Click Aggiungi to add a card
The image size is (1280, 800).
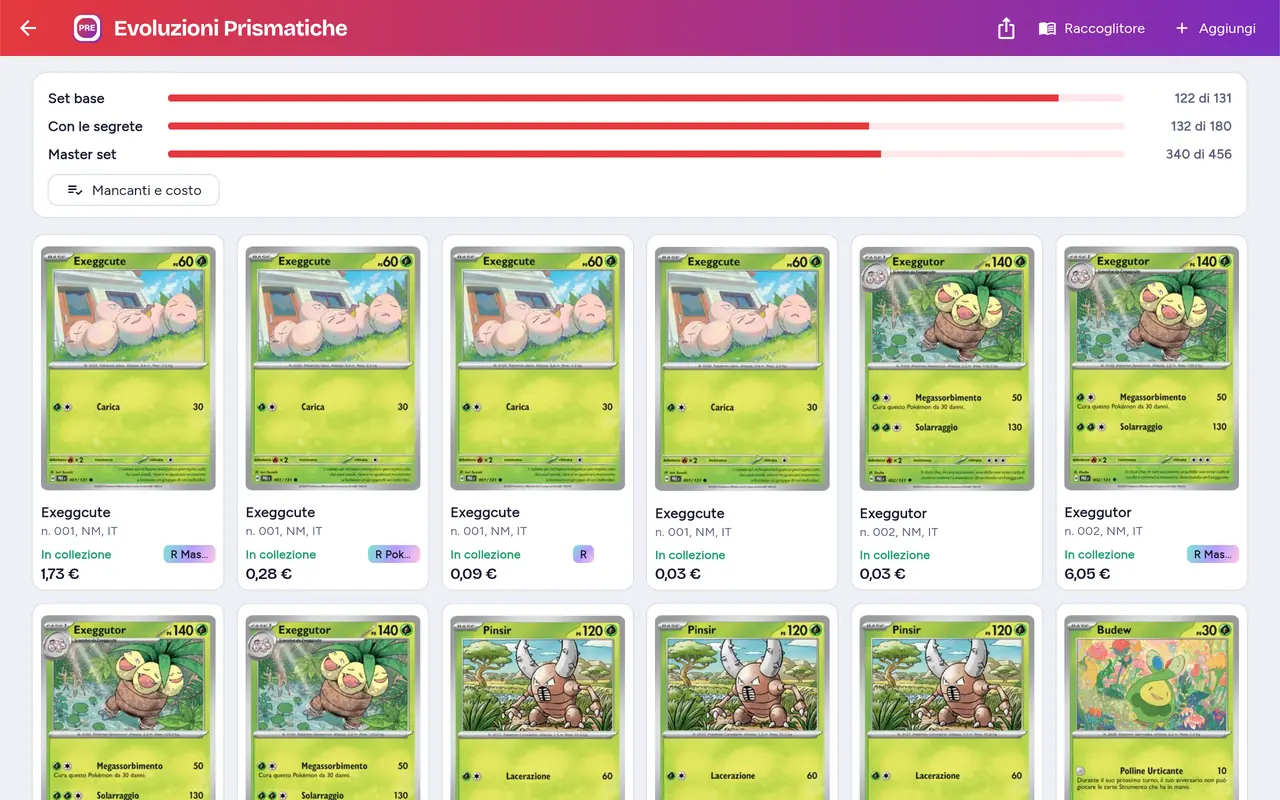click(x=1215, y=28)
